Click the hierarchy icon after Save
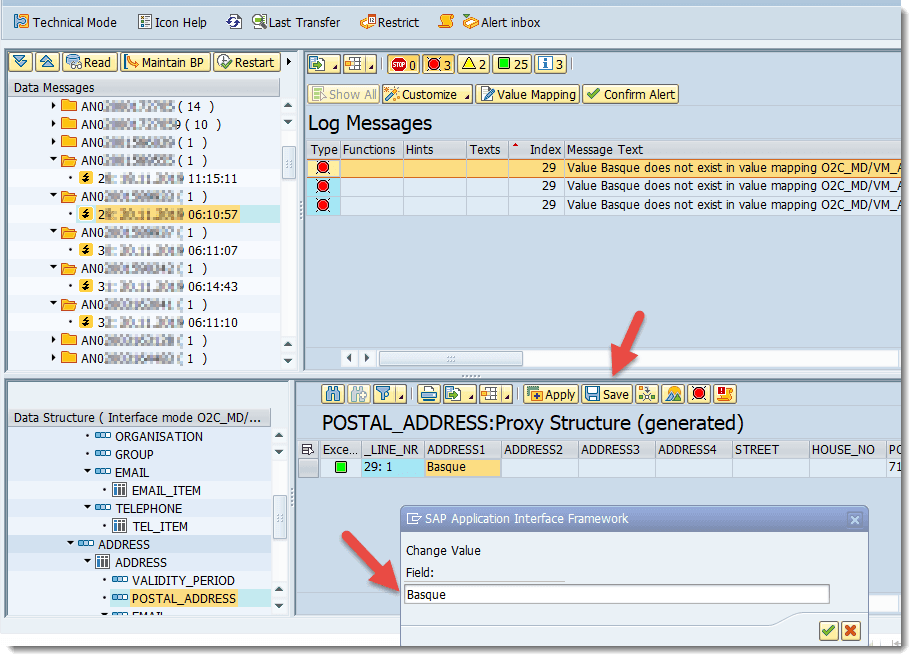This screenshot has width=916, height=661. point(647,394)
